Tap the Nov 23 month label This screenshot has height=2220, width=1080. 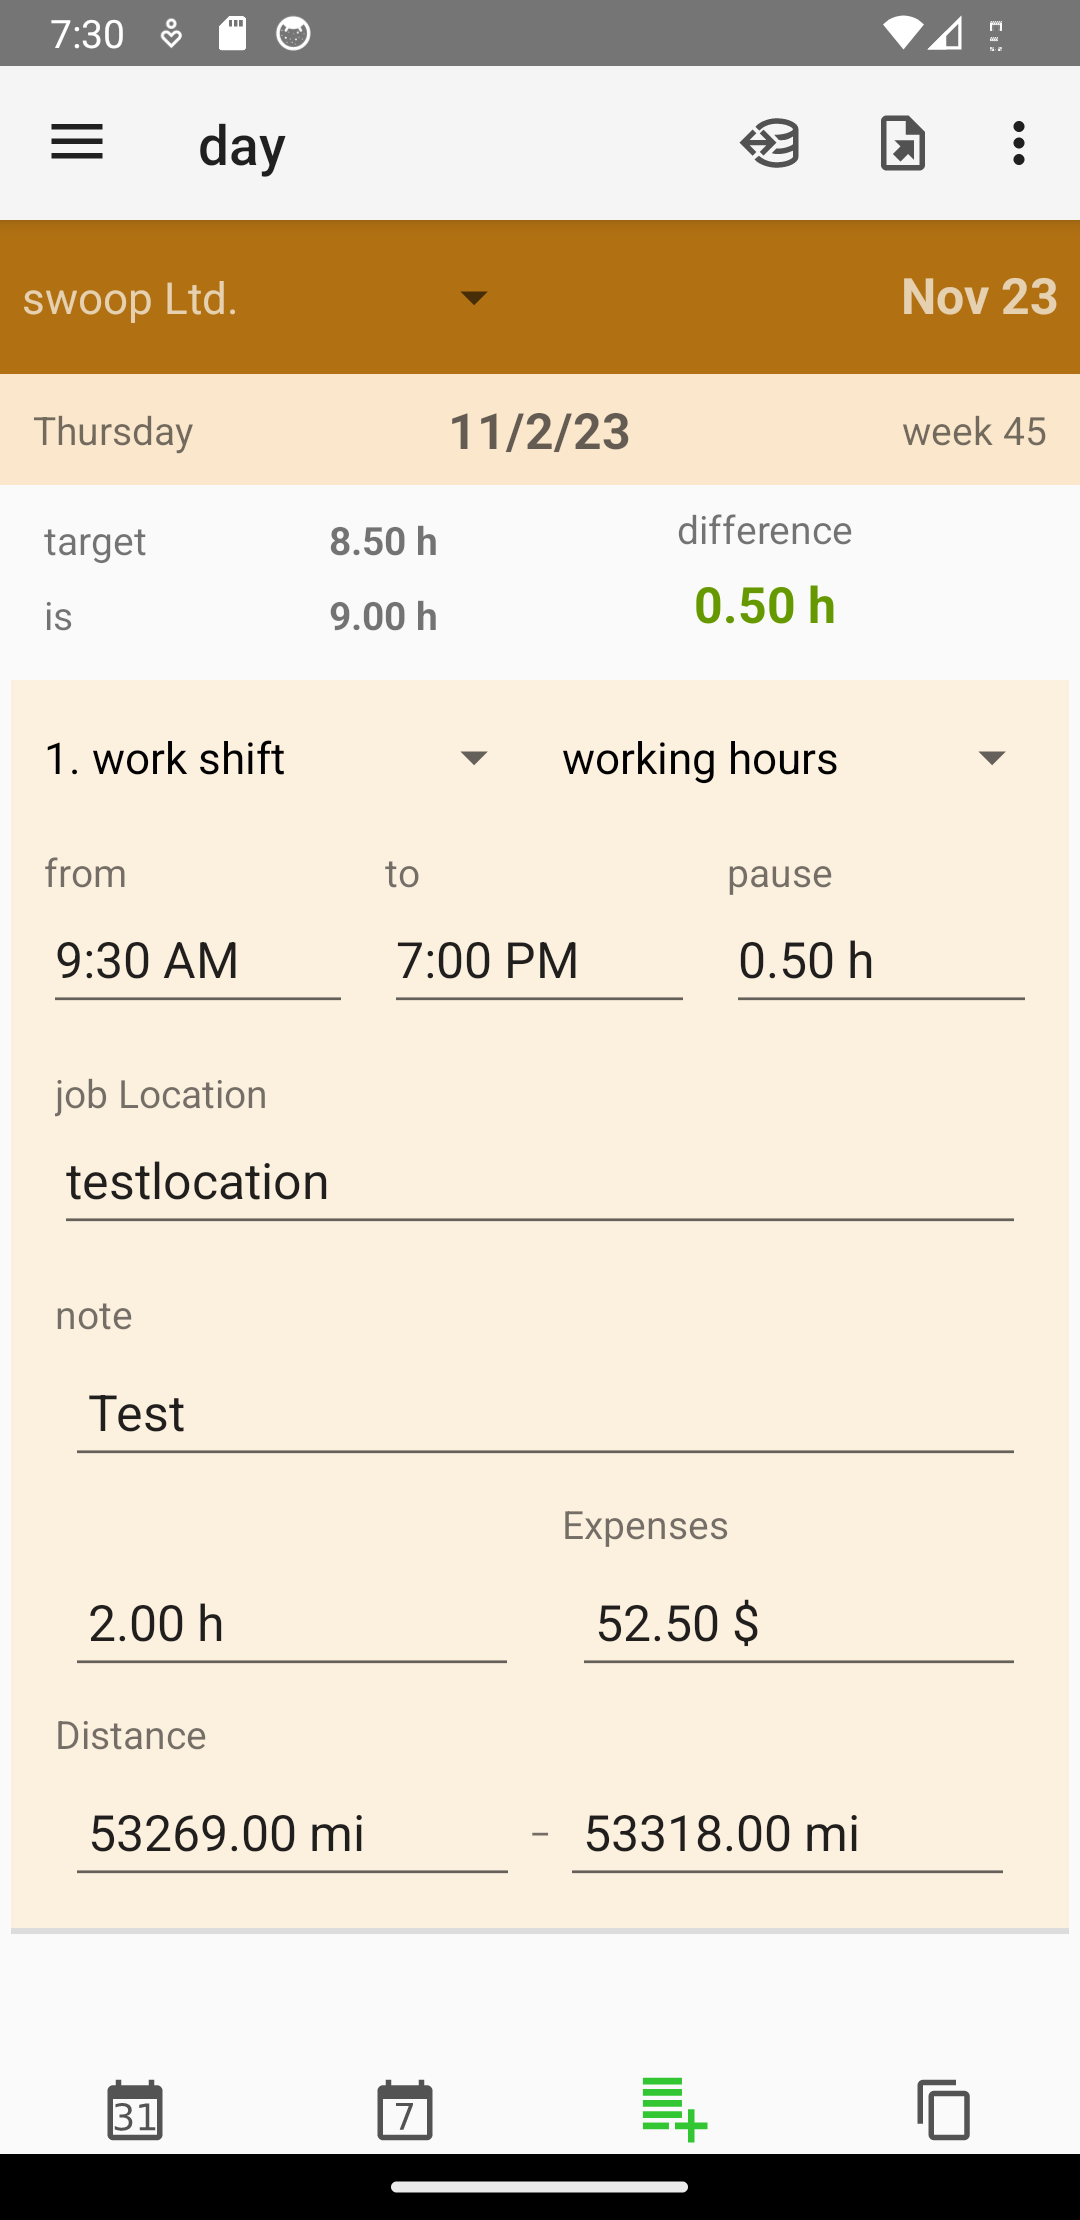click(978, 297)
